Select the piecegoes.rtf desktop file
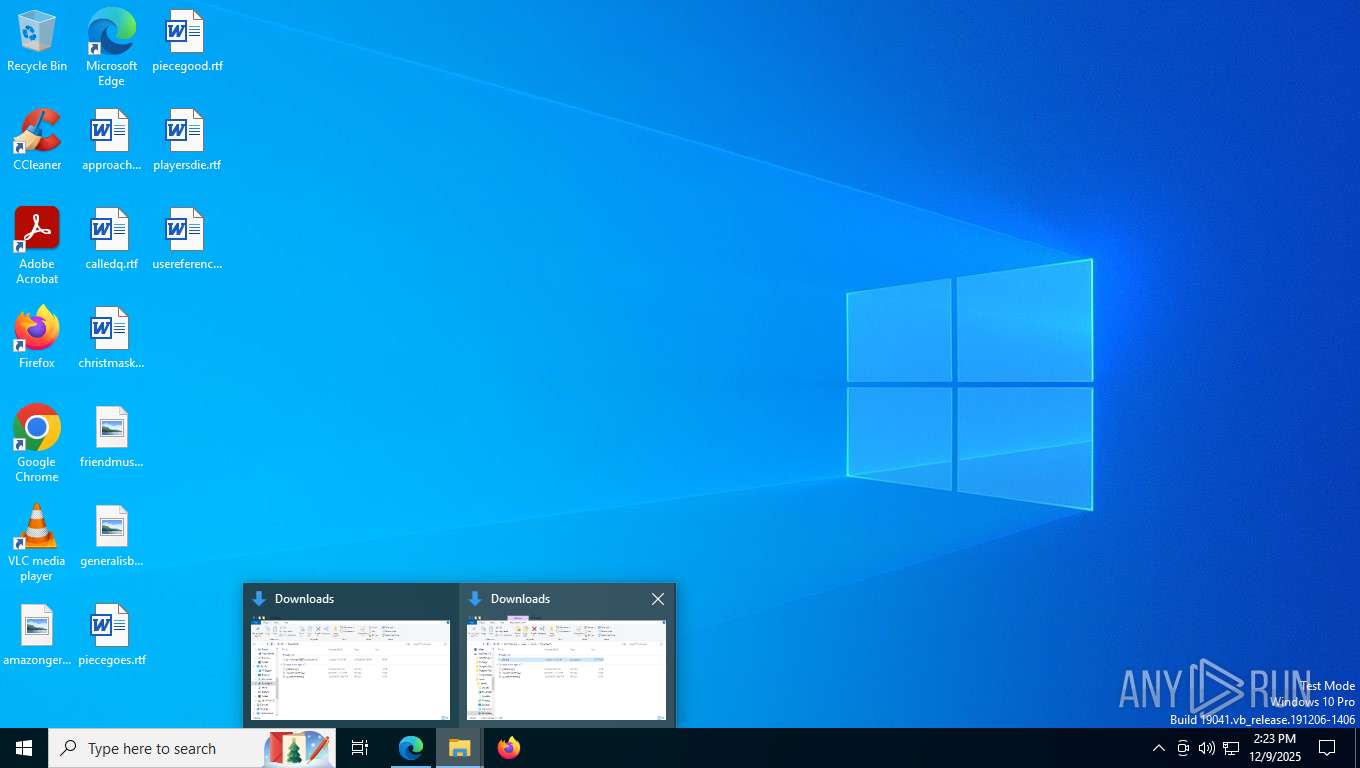The width and height of the screenshot is (1360, 768). coord(111,635)
